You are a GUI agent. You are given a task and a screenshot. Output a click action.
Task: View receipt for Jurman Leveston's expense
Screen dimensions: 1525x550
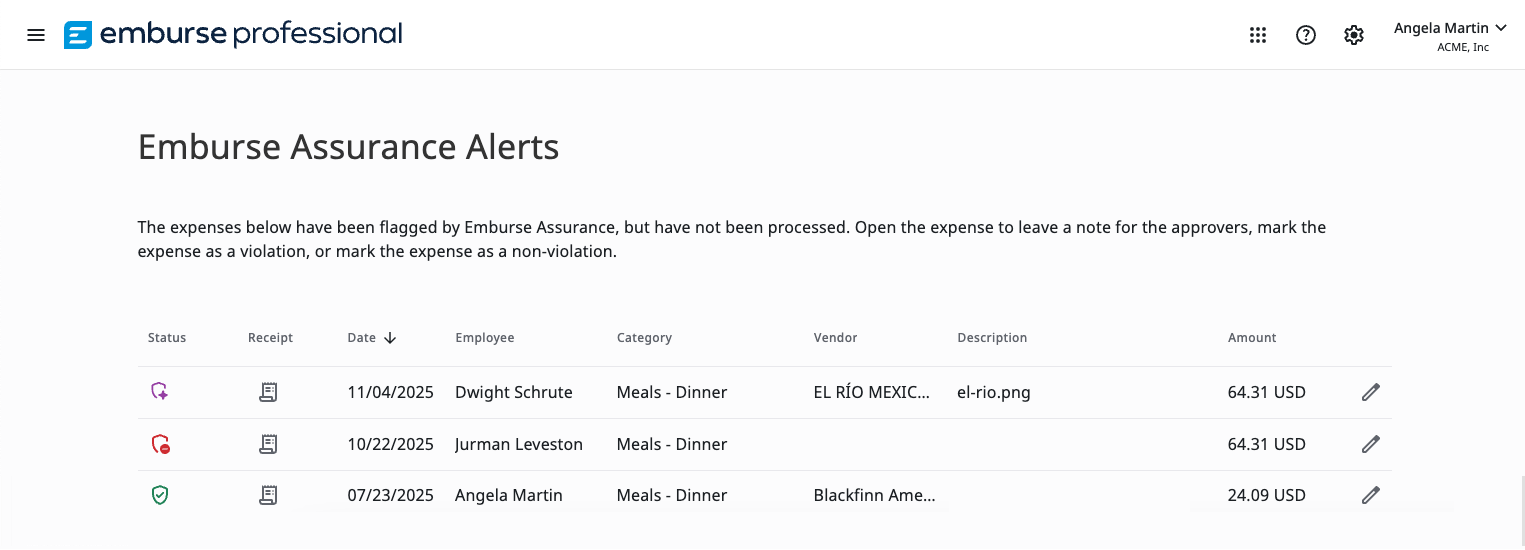(x=268, y=444)
